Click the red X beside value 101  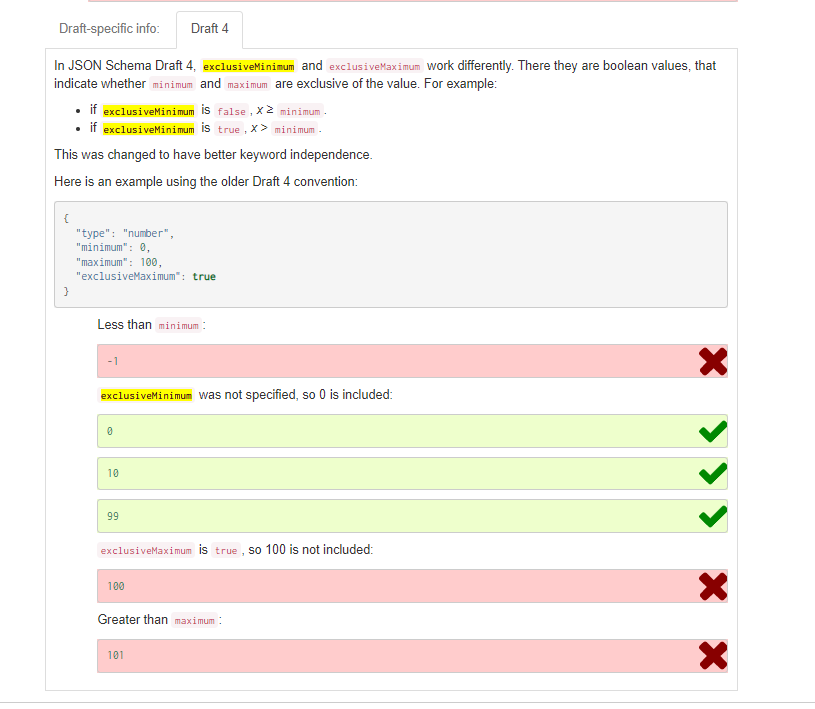(712, 655)
